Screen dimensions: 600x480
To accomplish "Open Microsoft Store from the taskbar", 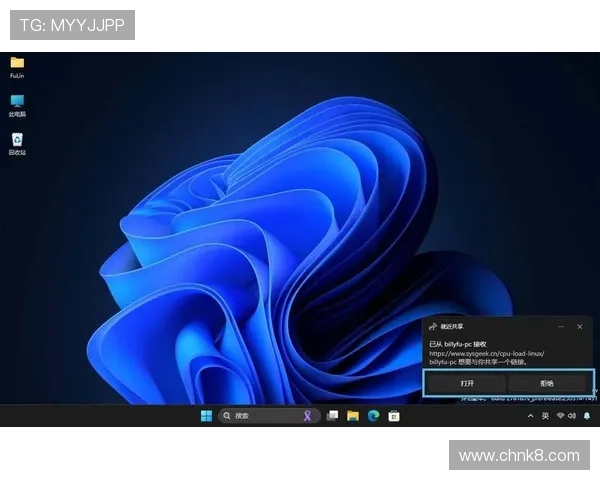I will click(x=394, y=416).
